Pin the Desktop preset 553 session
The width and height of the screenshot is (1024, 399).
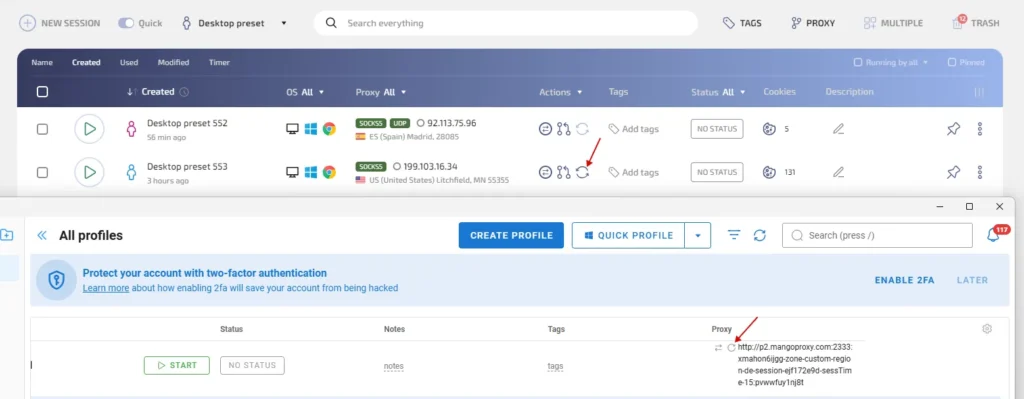pyautogui.click(x=953, y=172)
